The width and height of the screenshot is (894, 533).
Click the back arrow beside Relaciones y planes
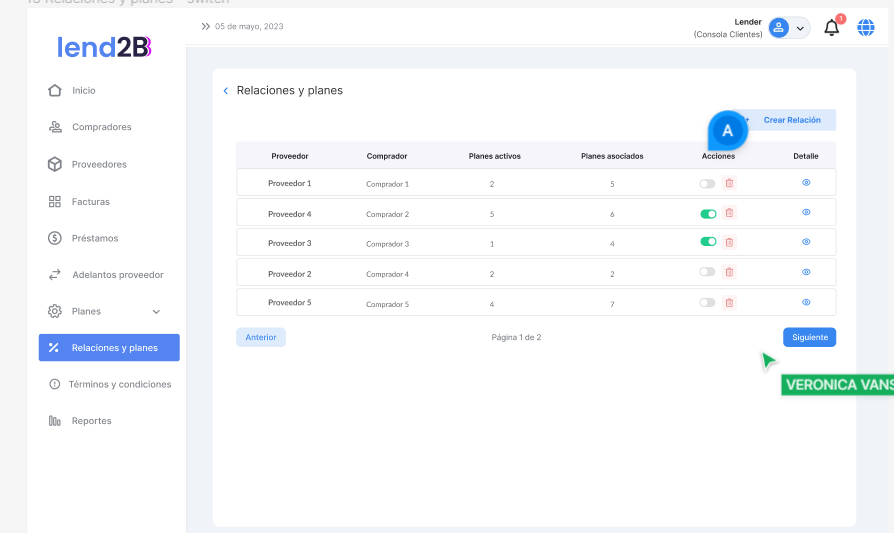pos(226,91)
